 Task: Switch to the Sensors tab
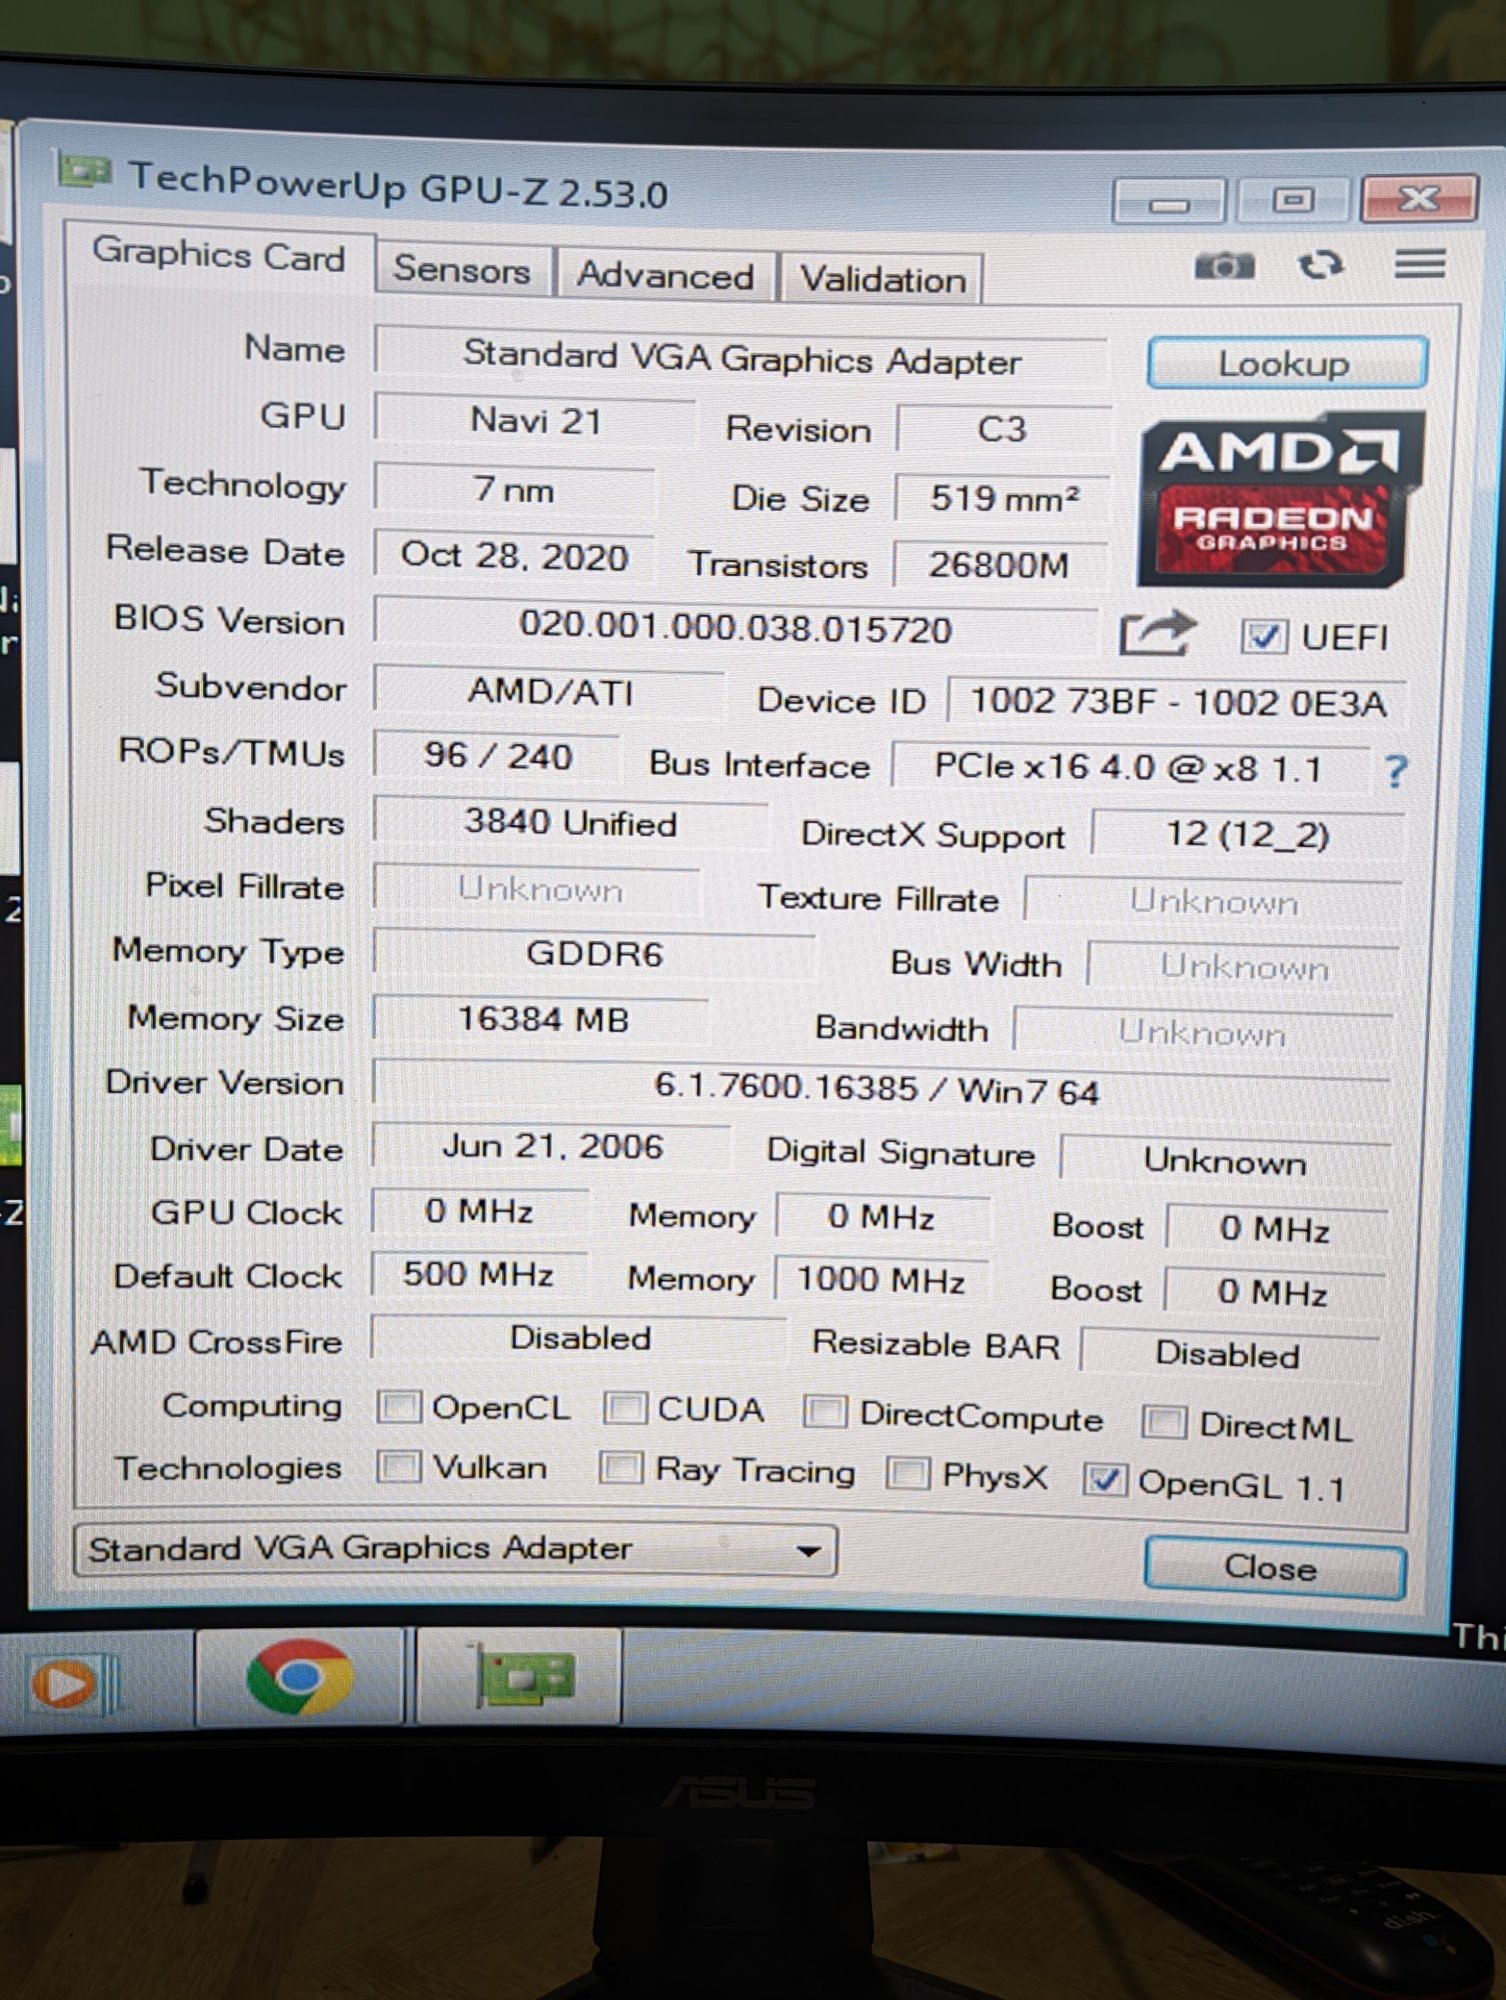coord(463,270)
